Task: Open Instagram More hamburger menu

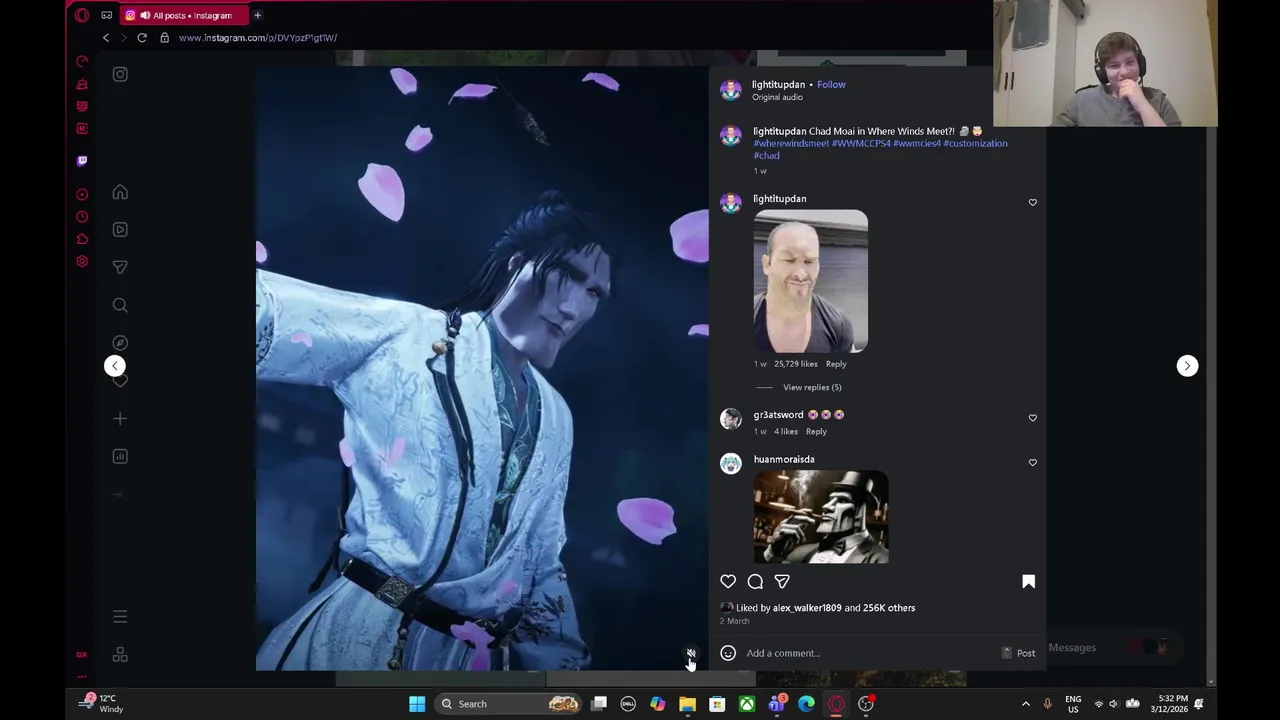Action: (x=120, y=617)
